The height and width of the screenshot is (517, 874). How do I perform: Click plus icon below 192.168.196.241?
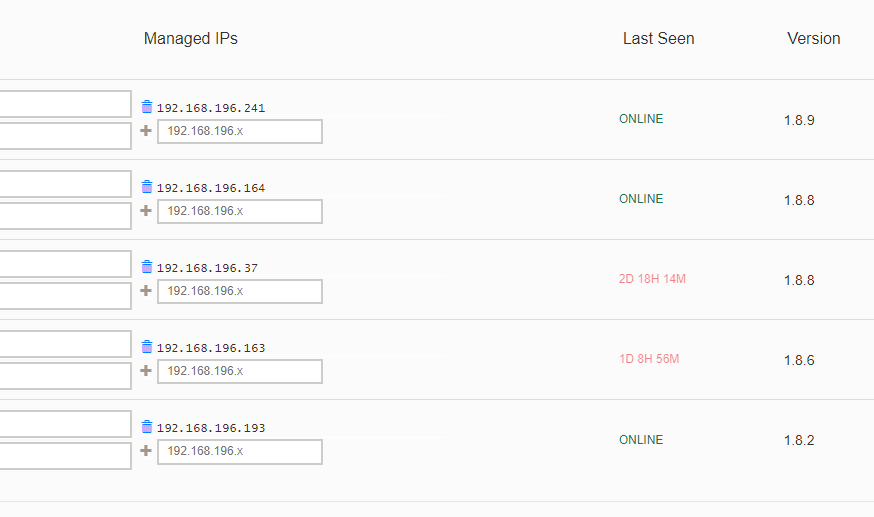click(x=146, y=131)
